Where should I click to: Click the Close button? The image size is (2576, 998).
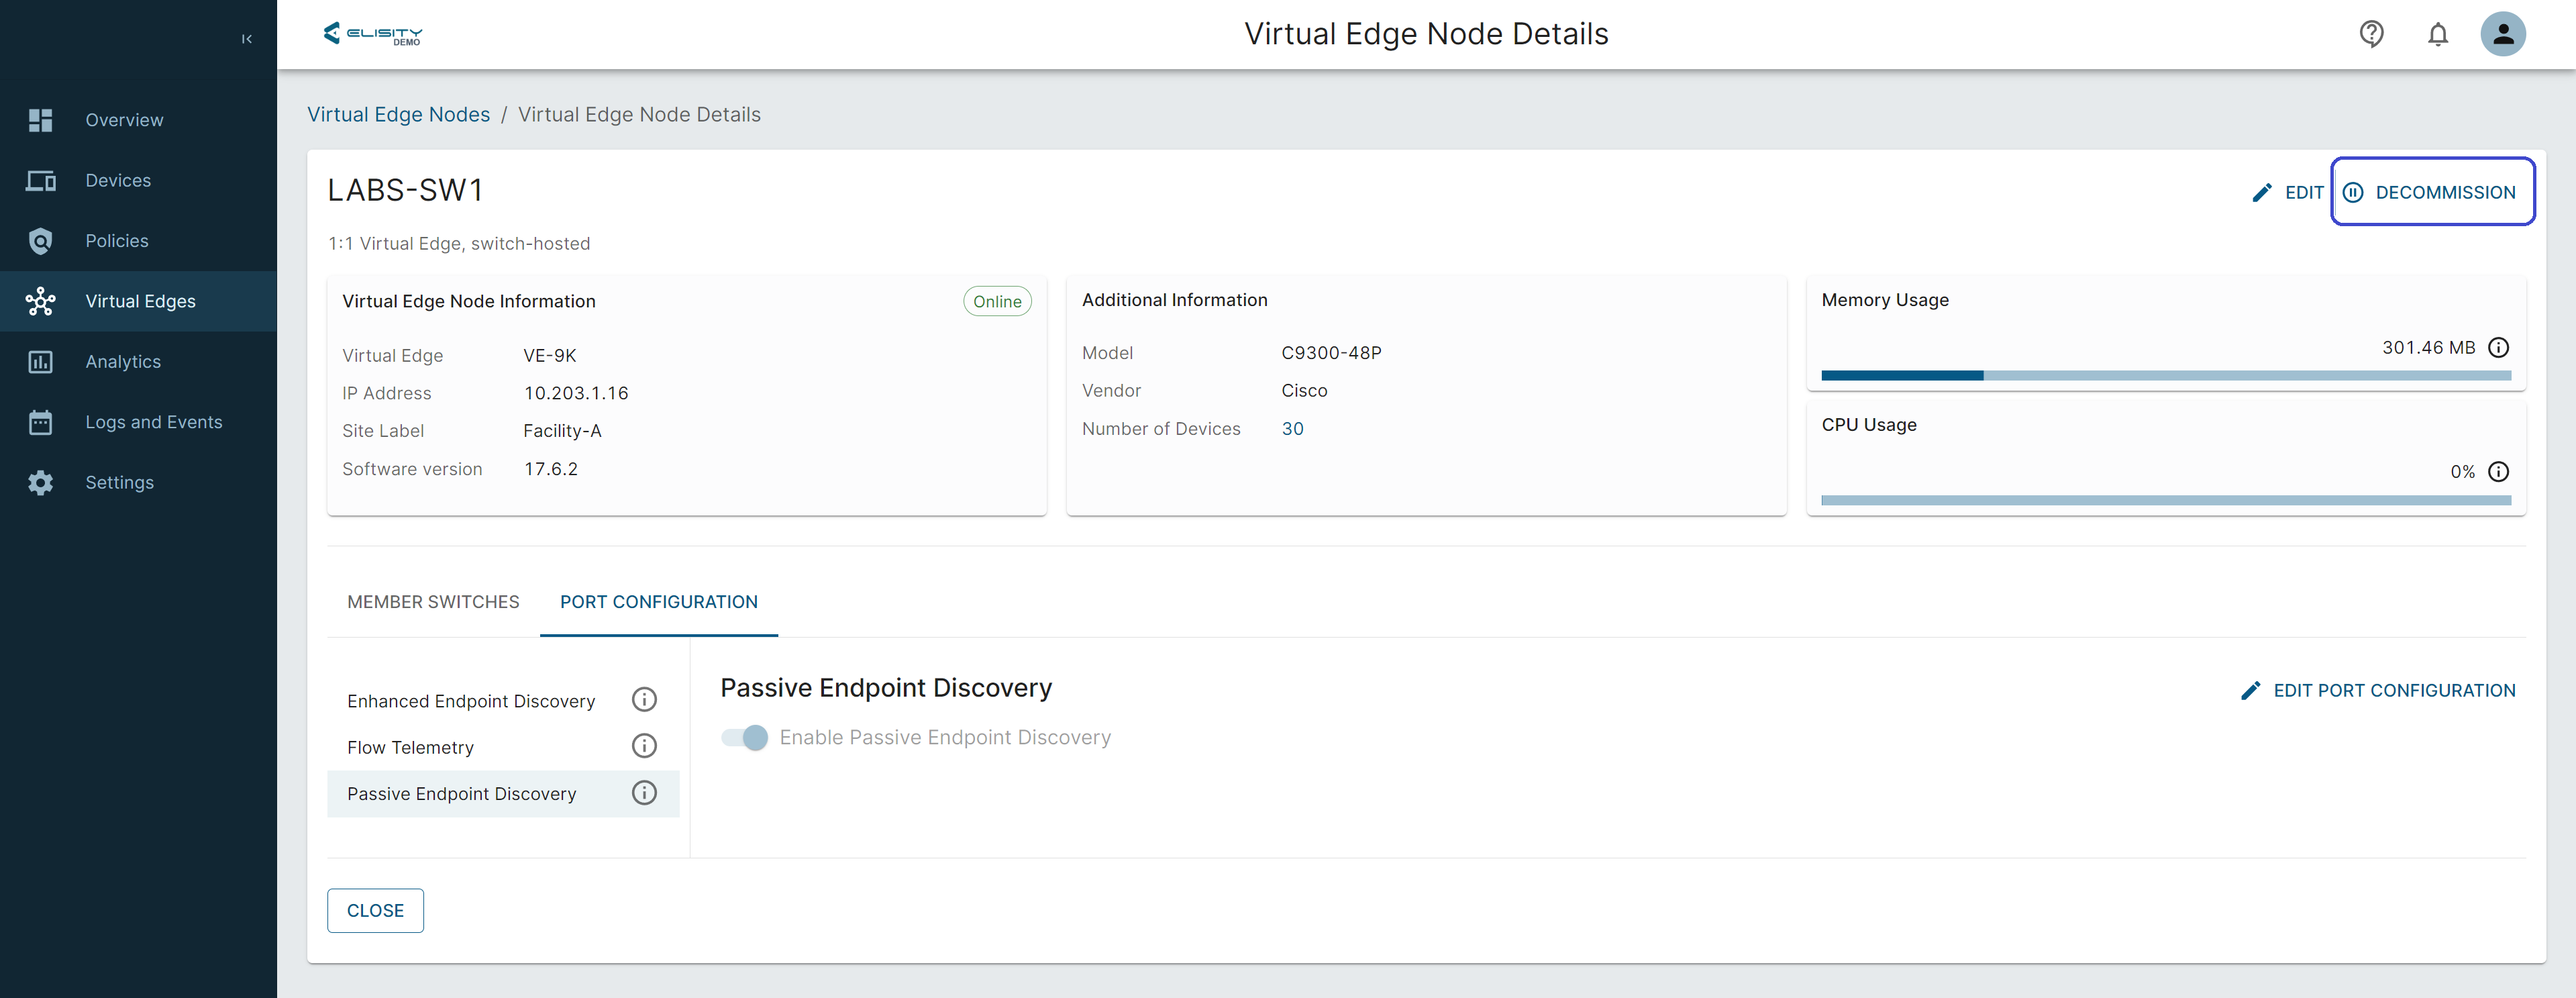click(x=375, y=911)
